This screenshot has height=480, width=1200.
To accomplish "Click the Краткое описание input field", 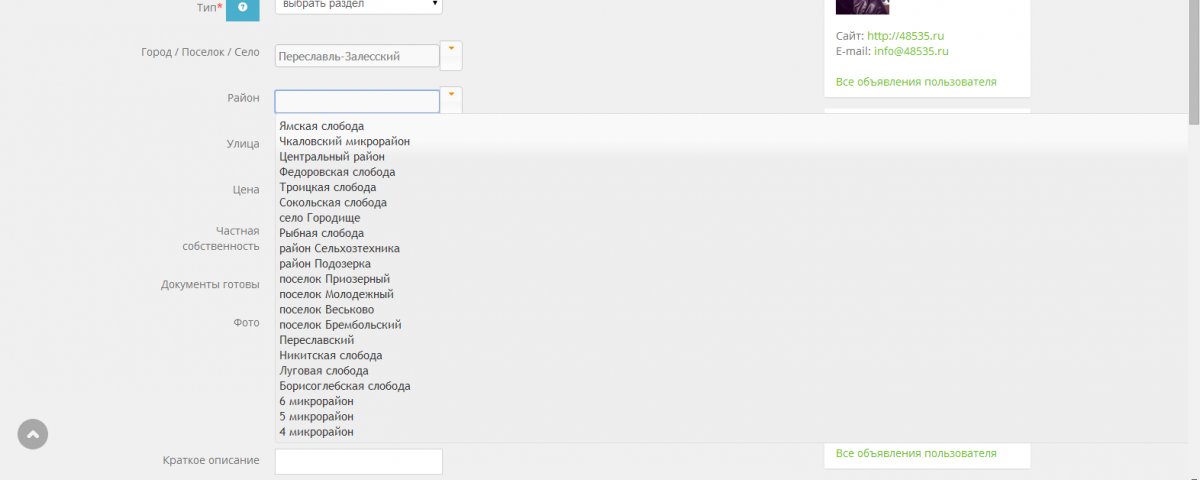I will coord(358,461).
